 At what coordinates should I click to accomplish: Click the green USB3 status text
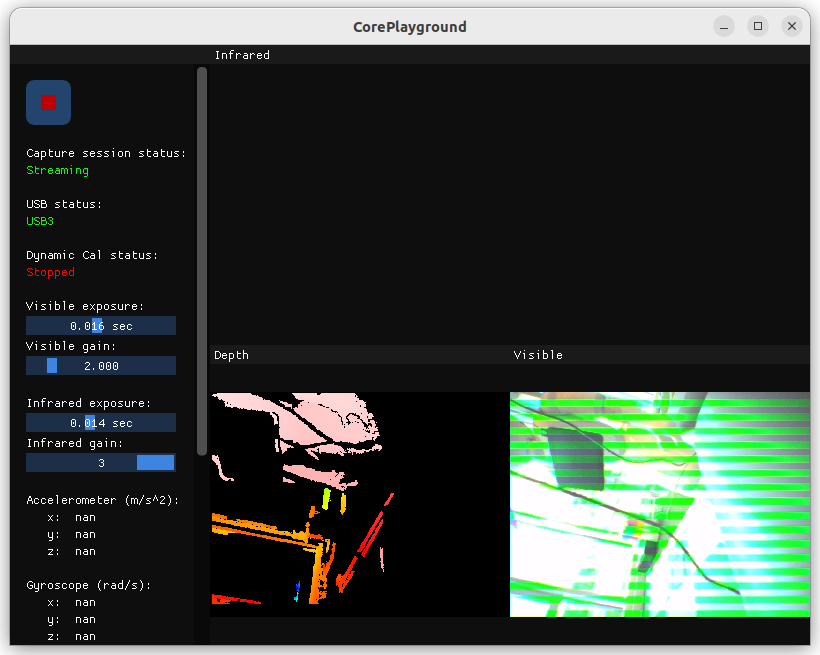(40, 221)
